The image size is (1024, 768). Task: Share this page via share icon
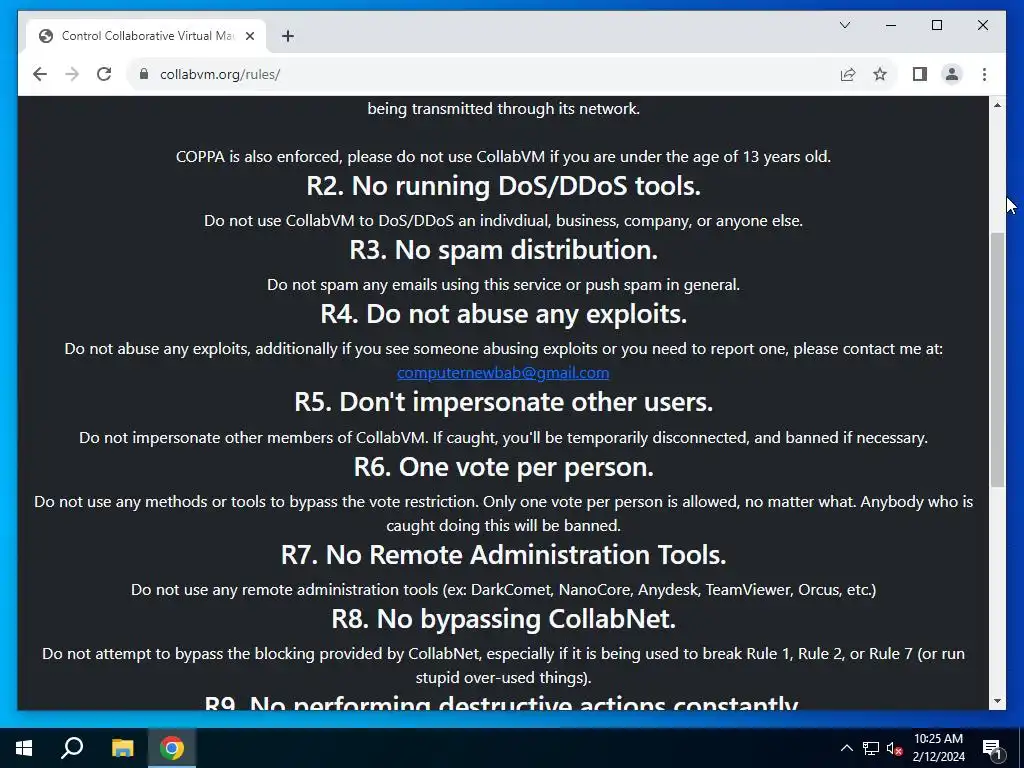(848, 74)
